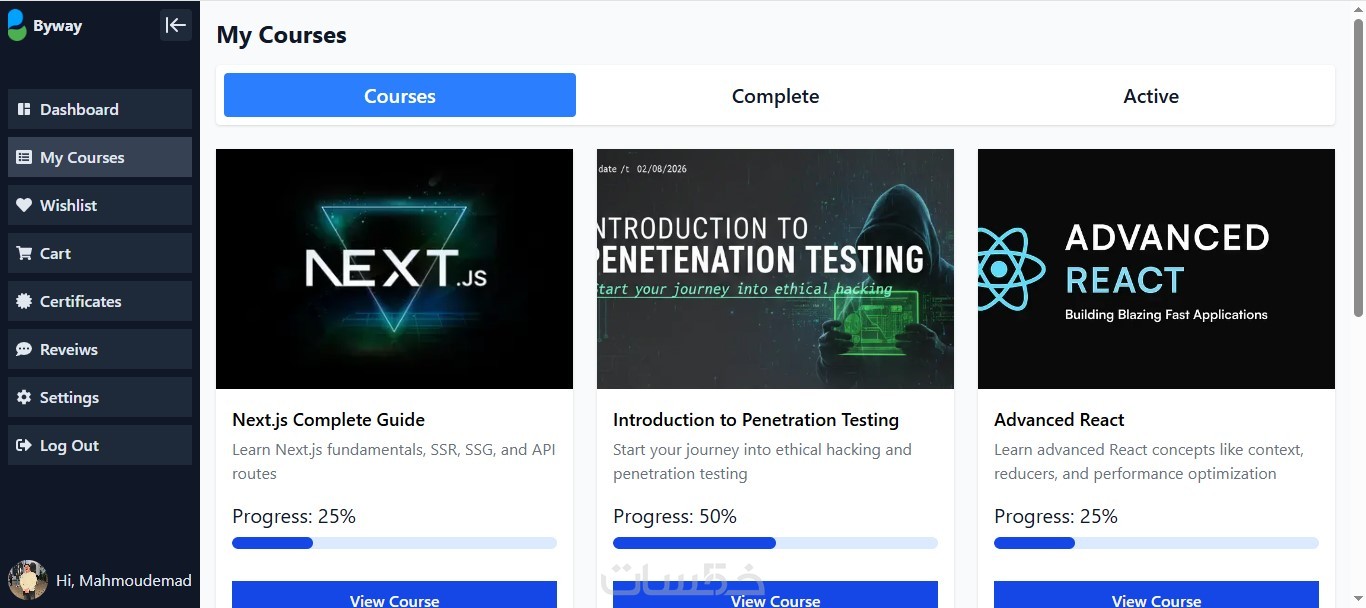Click the 'Advanced React' course title

tap(1059, 420)
